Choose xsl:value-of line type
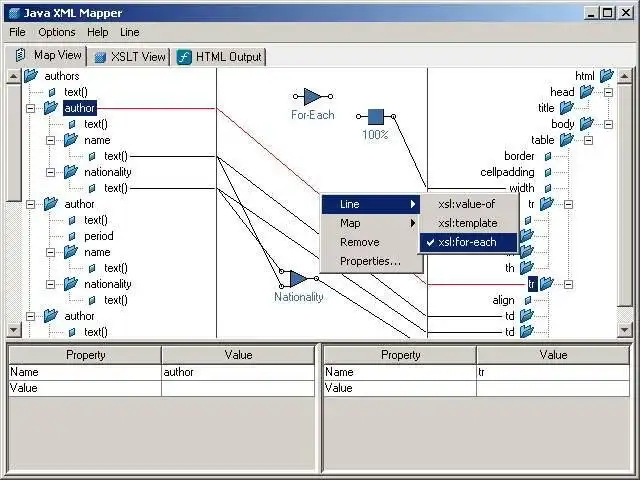Image resolution: width=640 pixels, height=480 pixels. pyautogui.click(x=468, y=204)
